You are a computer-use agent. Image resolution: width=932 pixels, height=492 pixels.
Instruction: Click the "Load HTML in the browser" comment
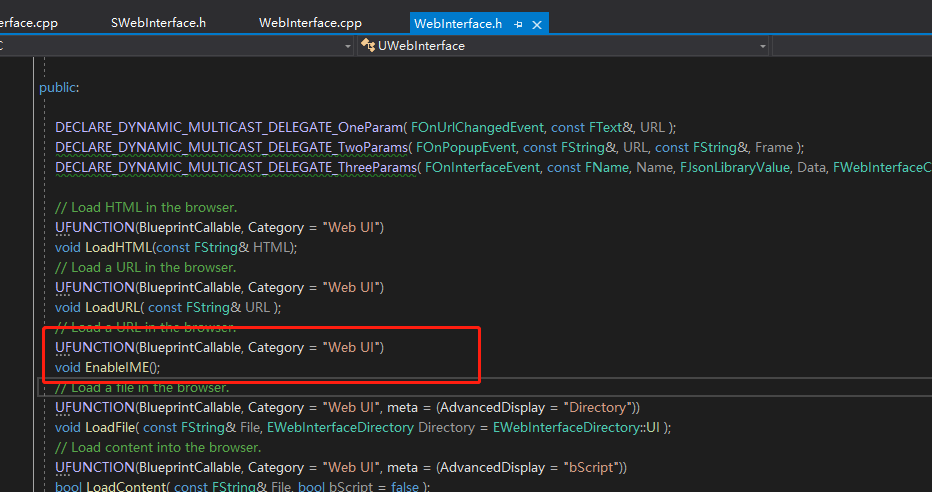coord(146,207)
